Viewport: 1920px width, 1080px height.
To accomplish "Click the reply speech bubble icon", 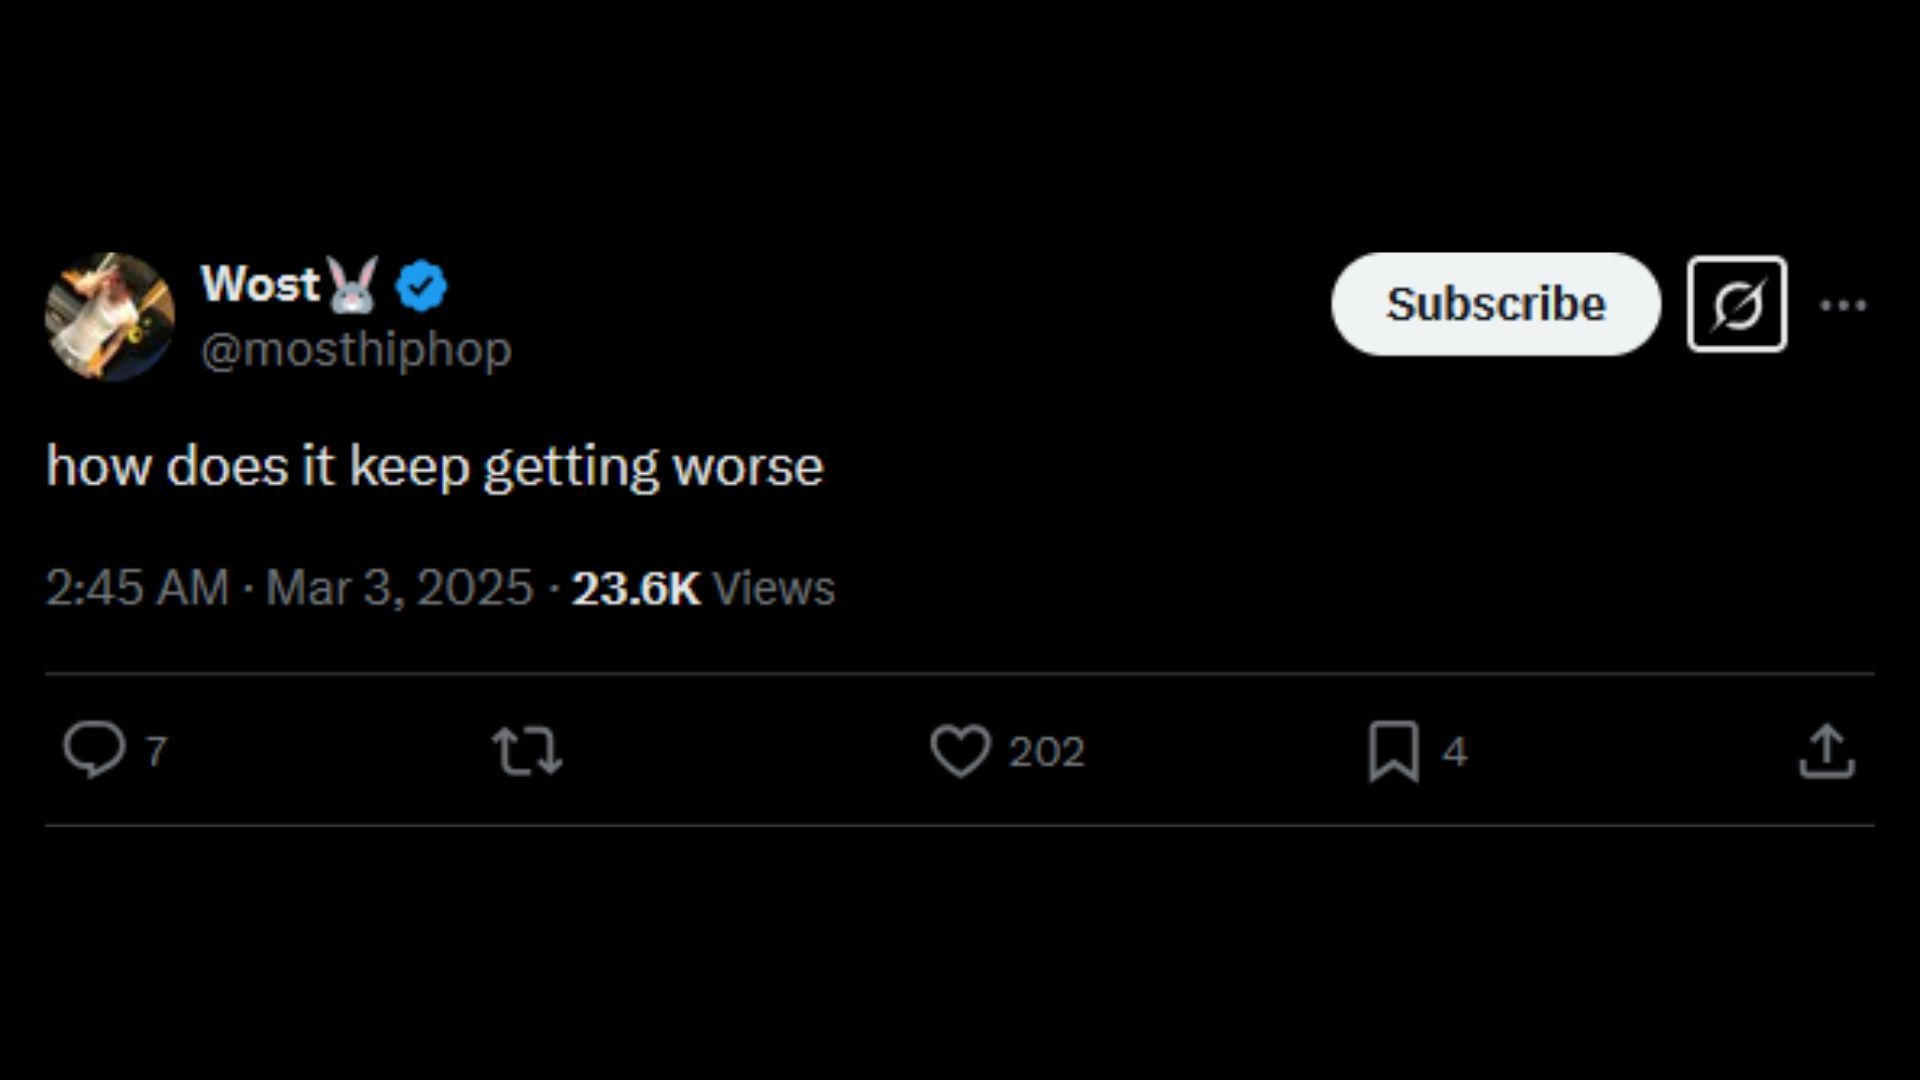I will pyautogui.click(x=94, y=750).
